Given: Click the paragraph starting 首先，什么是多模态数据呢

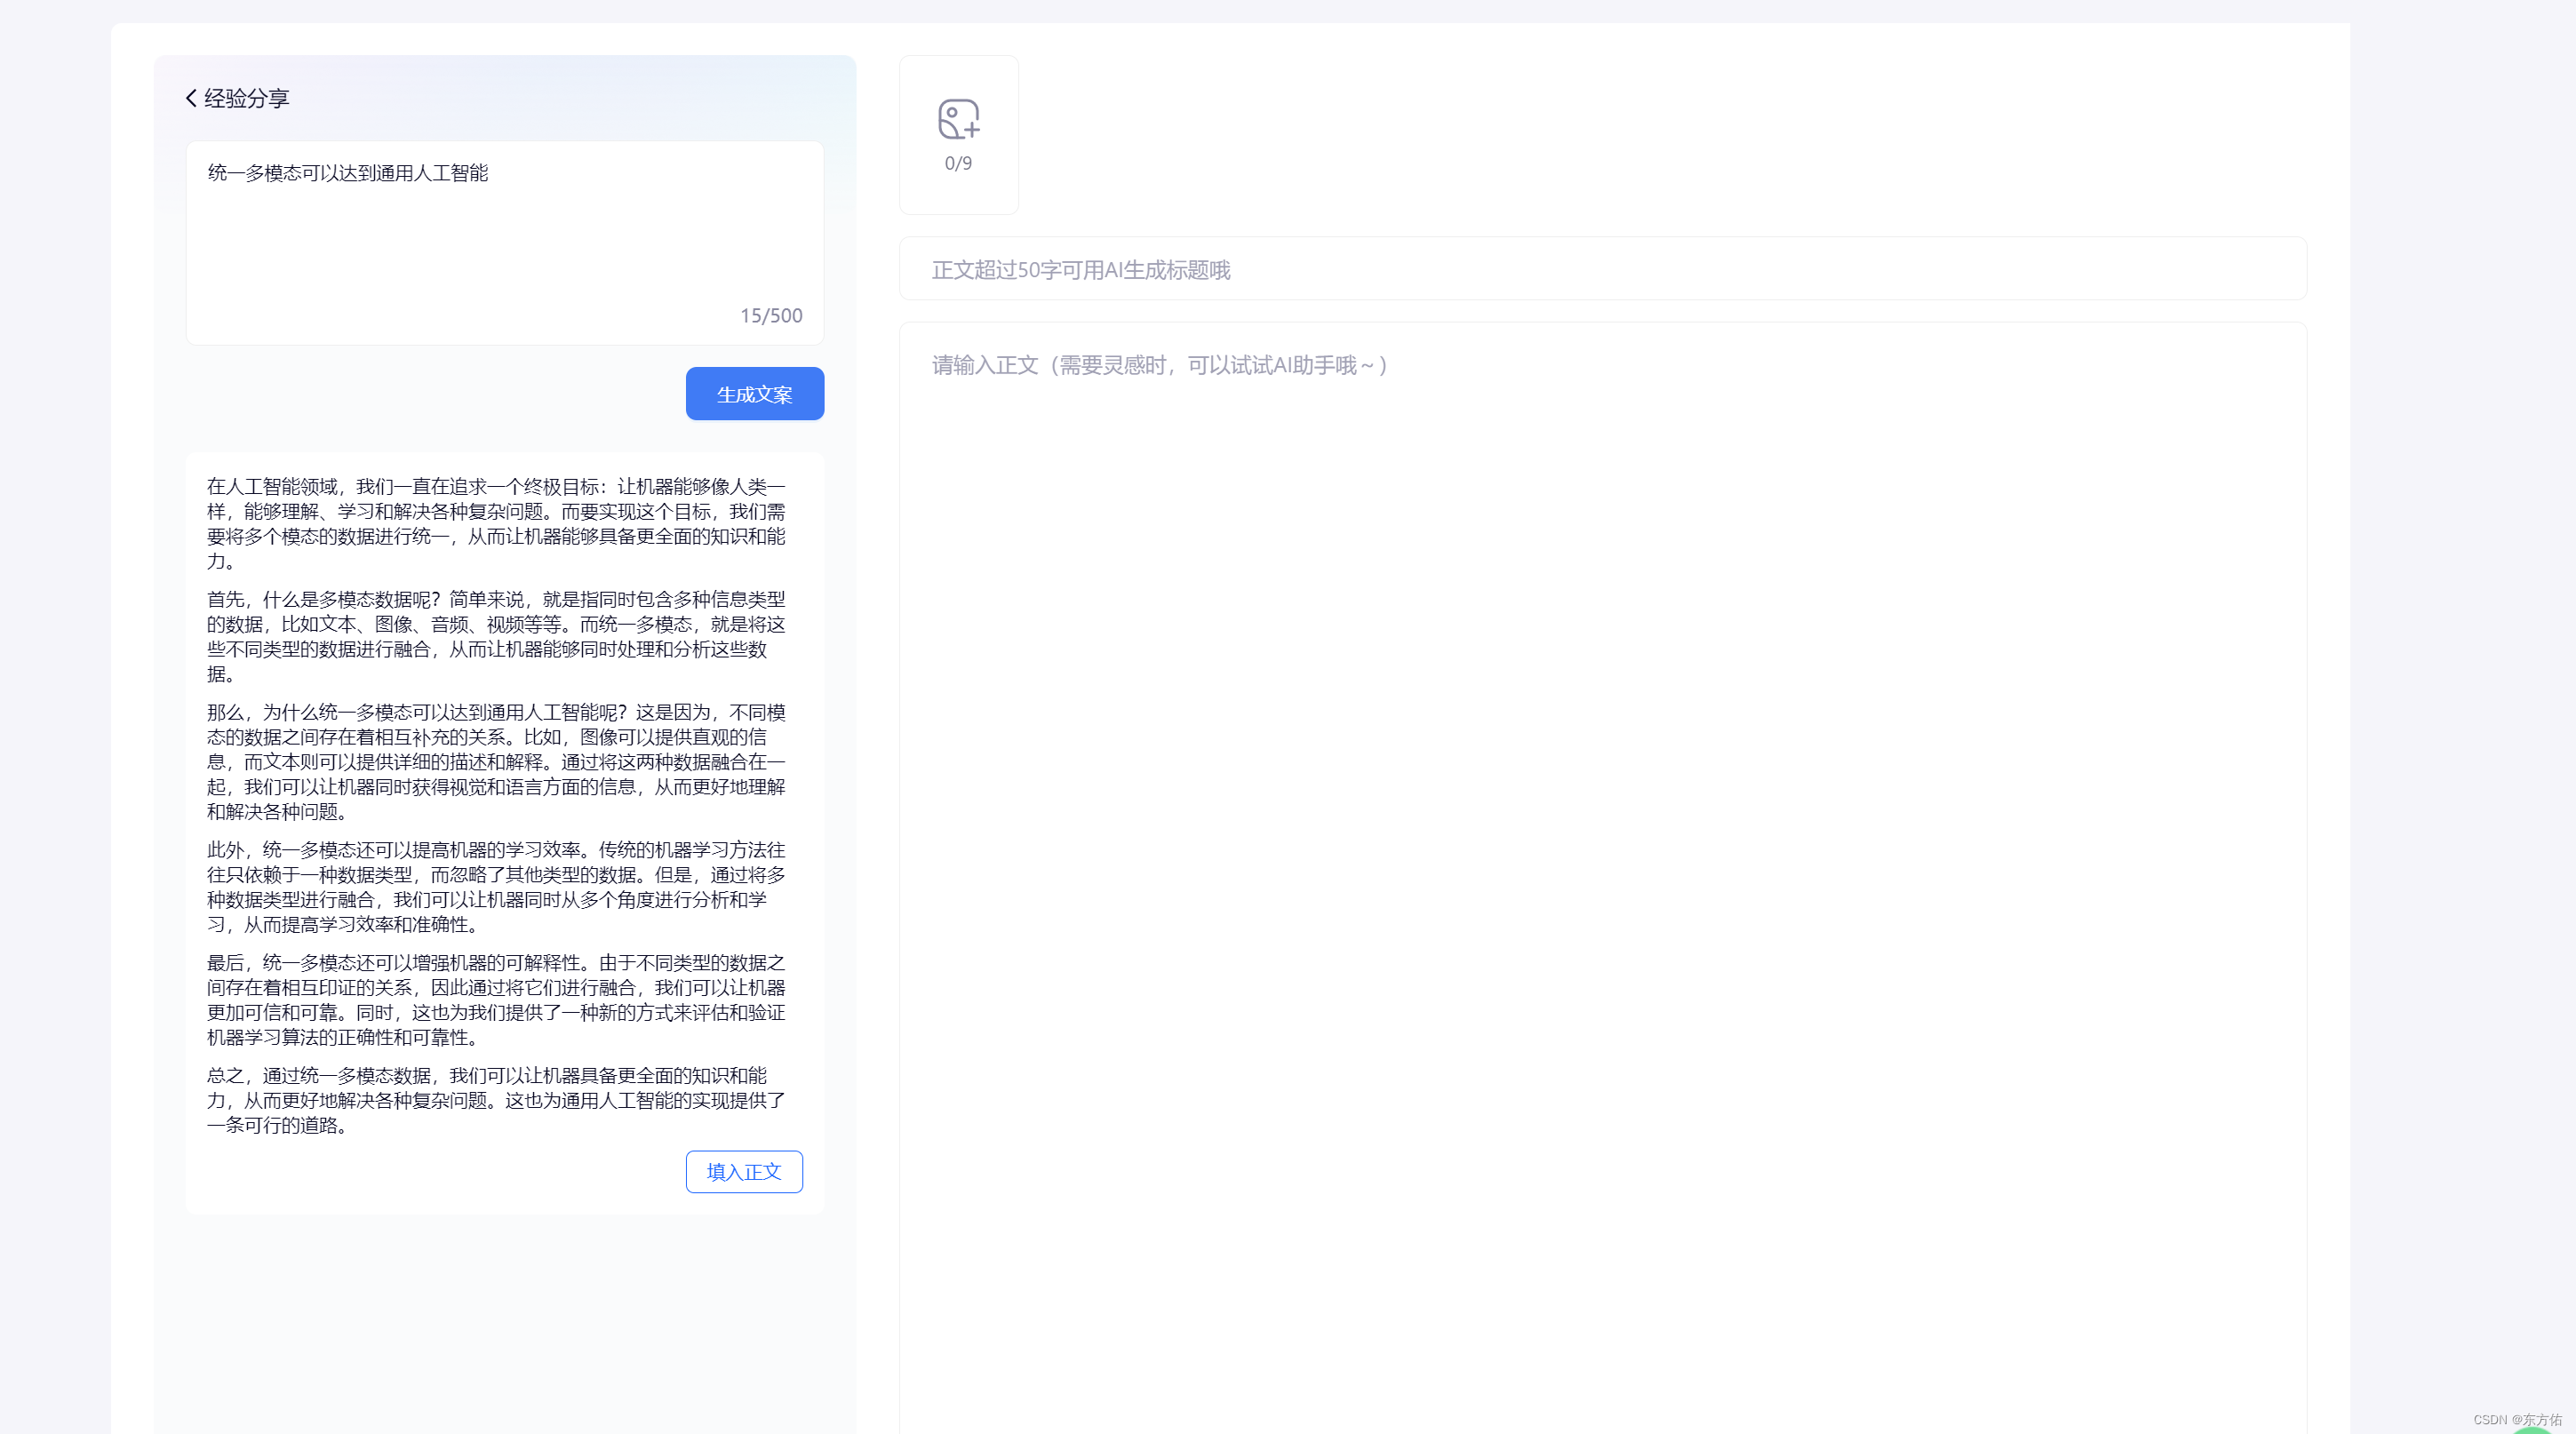Looking at the screenshot, I should coord(496,636).
